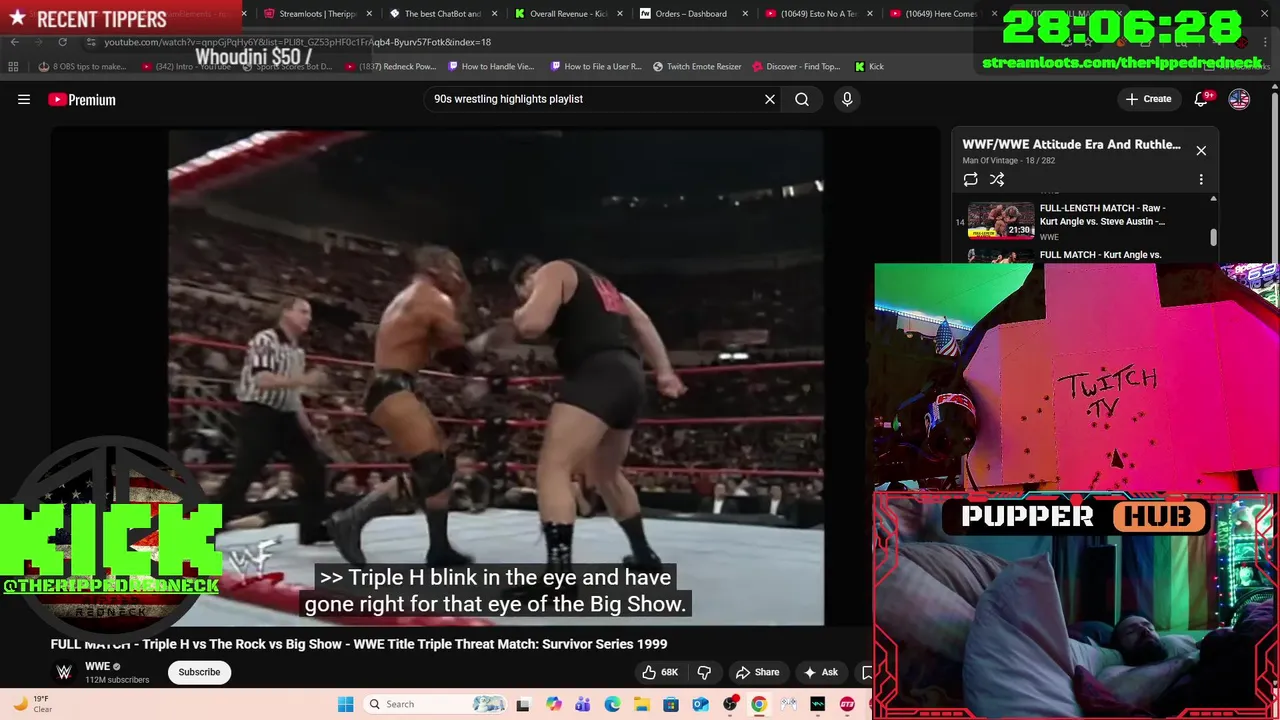Click the taskbar Search box
This screenshot has width=1280, height=720.
434,704
